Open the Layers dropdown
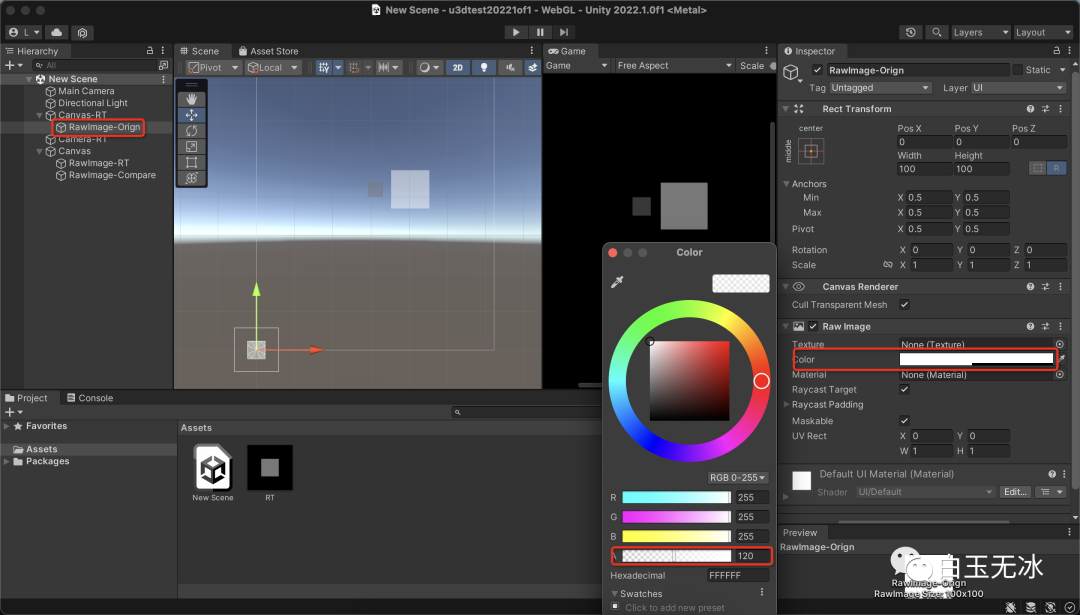This screenshot has width=1080, height=615. pyautogui.click(x=981, y=32)
